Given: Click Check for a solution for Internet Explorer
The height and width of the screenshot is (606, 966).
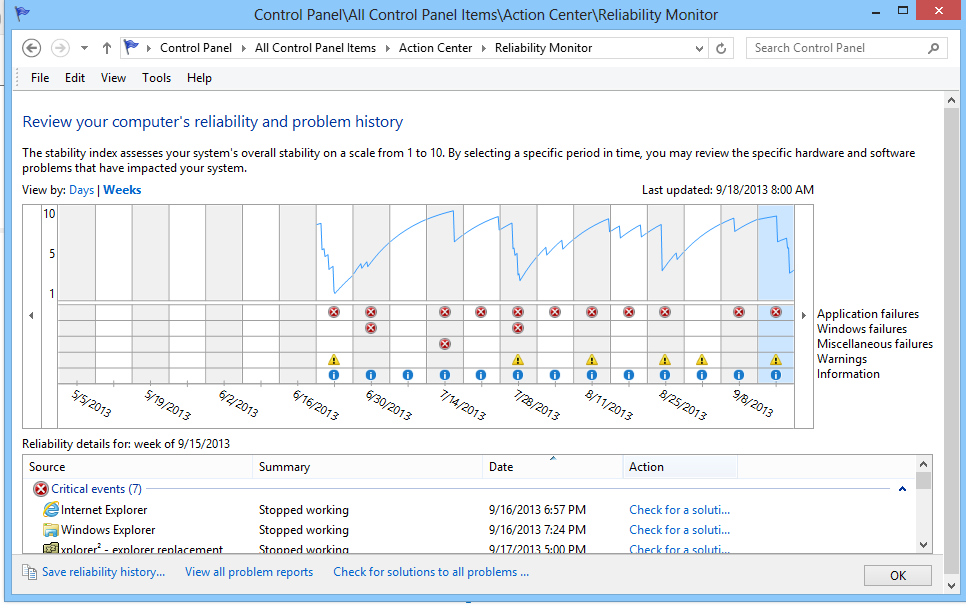Looking at the screenshot, I should (x=679, y=510).
